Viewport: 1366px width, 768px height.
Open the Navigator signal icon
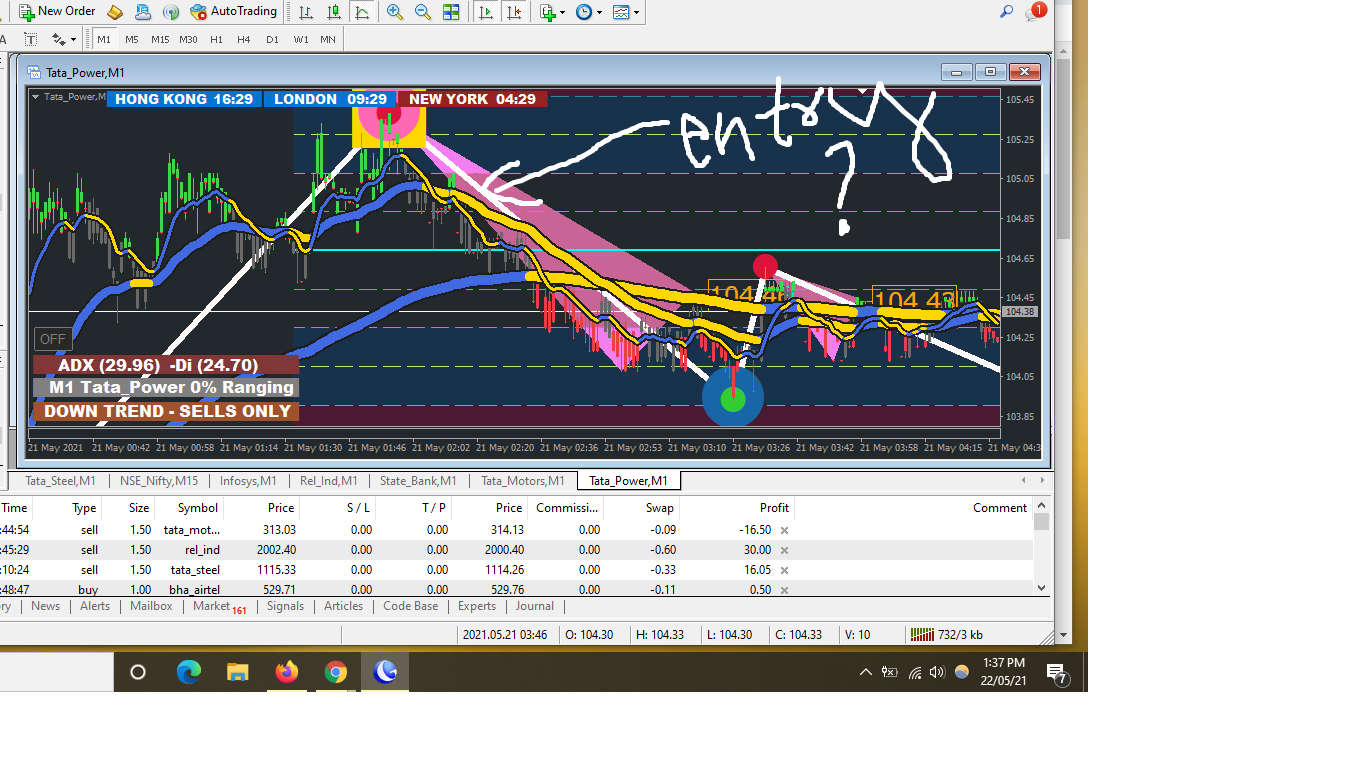171,12
